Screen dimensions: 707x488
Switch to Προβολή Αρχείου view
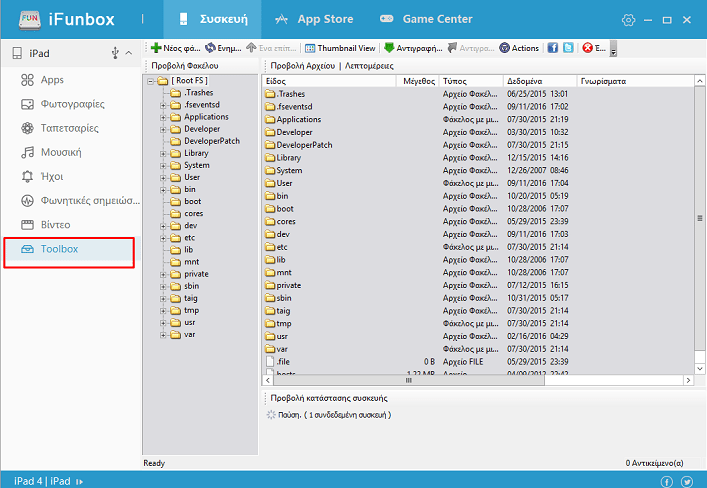tap(303, 66)
